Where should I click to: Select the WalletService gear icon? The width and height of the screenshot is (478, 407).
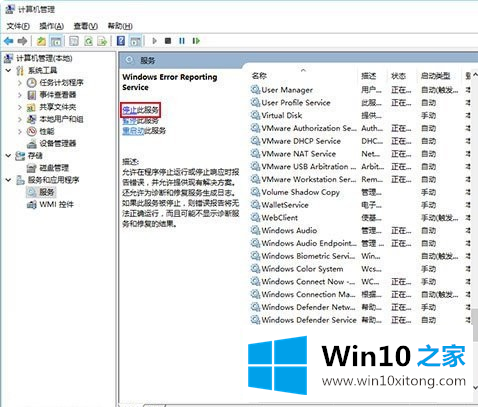click(255, 205)
